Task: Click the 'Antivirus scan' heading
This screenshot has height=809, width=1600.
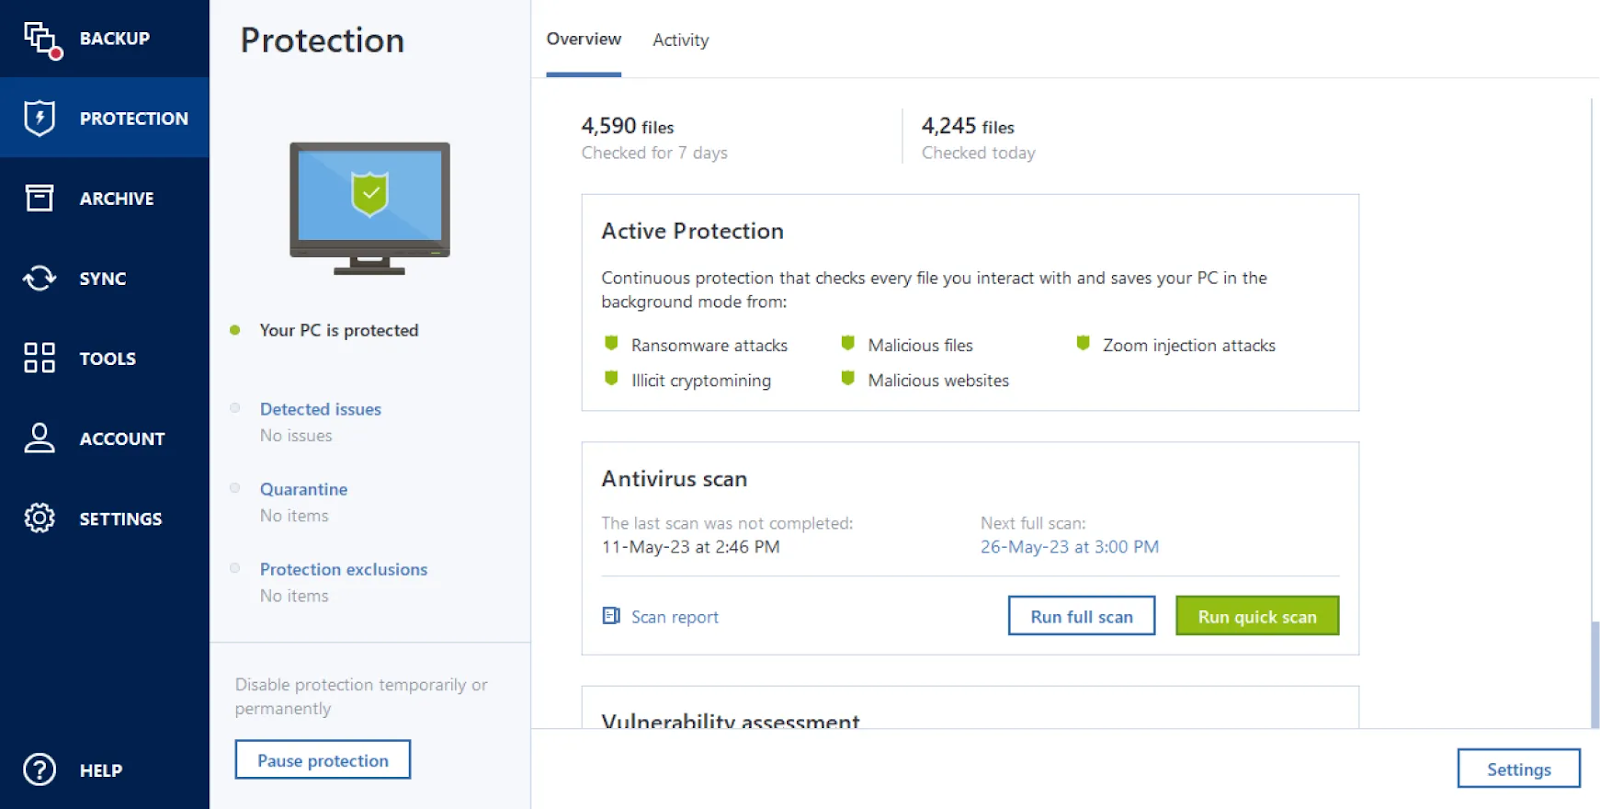Action: (x=674, y=479)
